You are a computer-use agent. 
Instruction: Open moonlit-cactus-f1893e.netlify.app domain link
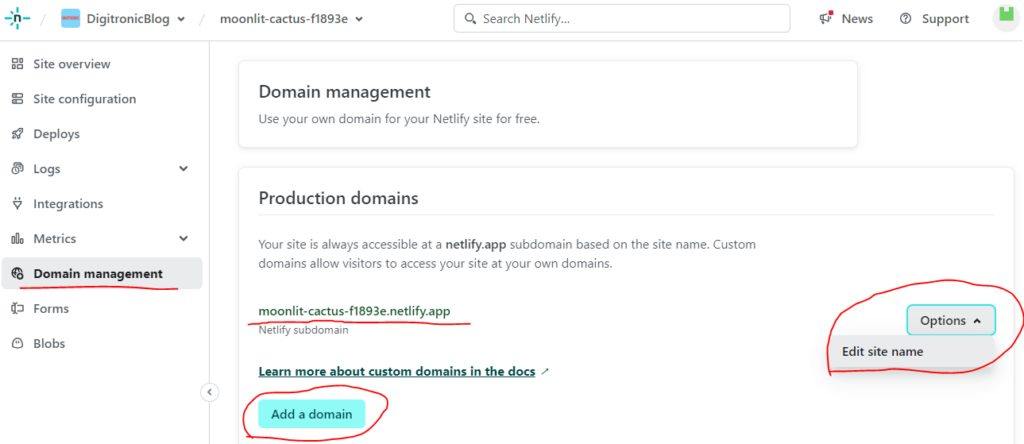[x=355, y=311]
